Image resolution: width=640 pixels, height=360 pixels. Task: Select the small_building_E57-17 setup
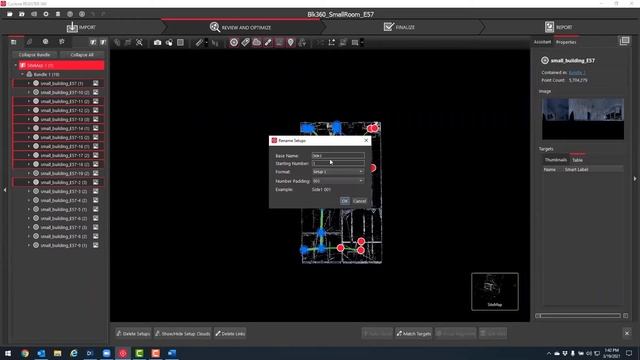tap(64, 155)
